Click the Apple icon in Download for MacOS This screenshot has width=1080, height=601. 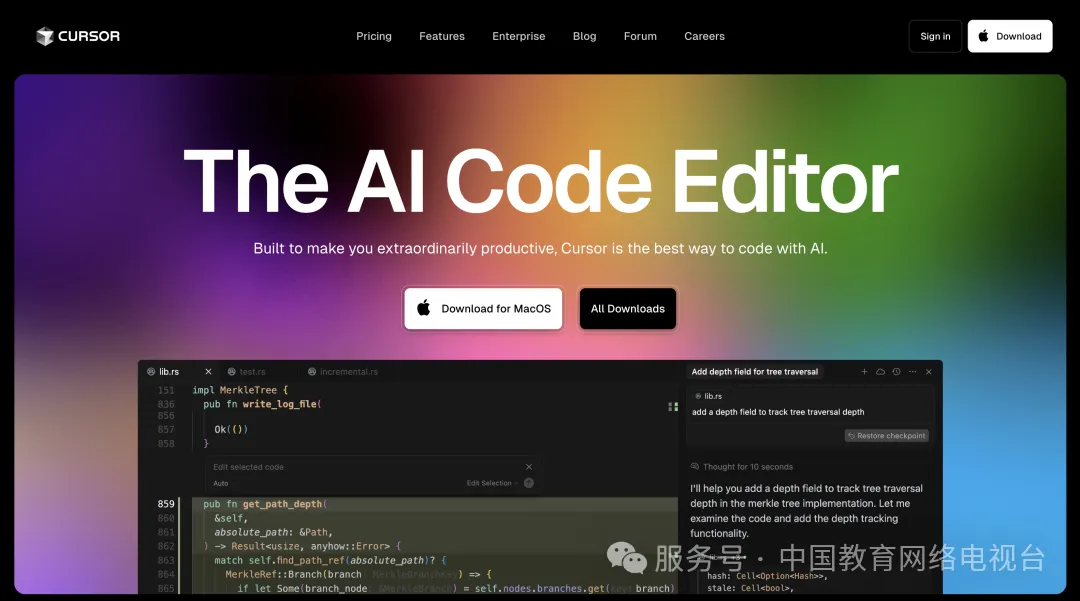424,308
